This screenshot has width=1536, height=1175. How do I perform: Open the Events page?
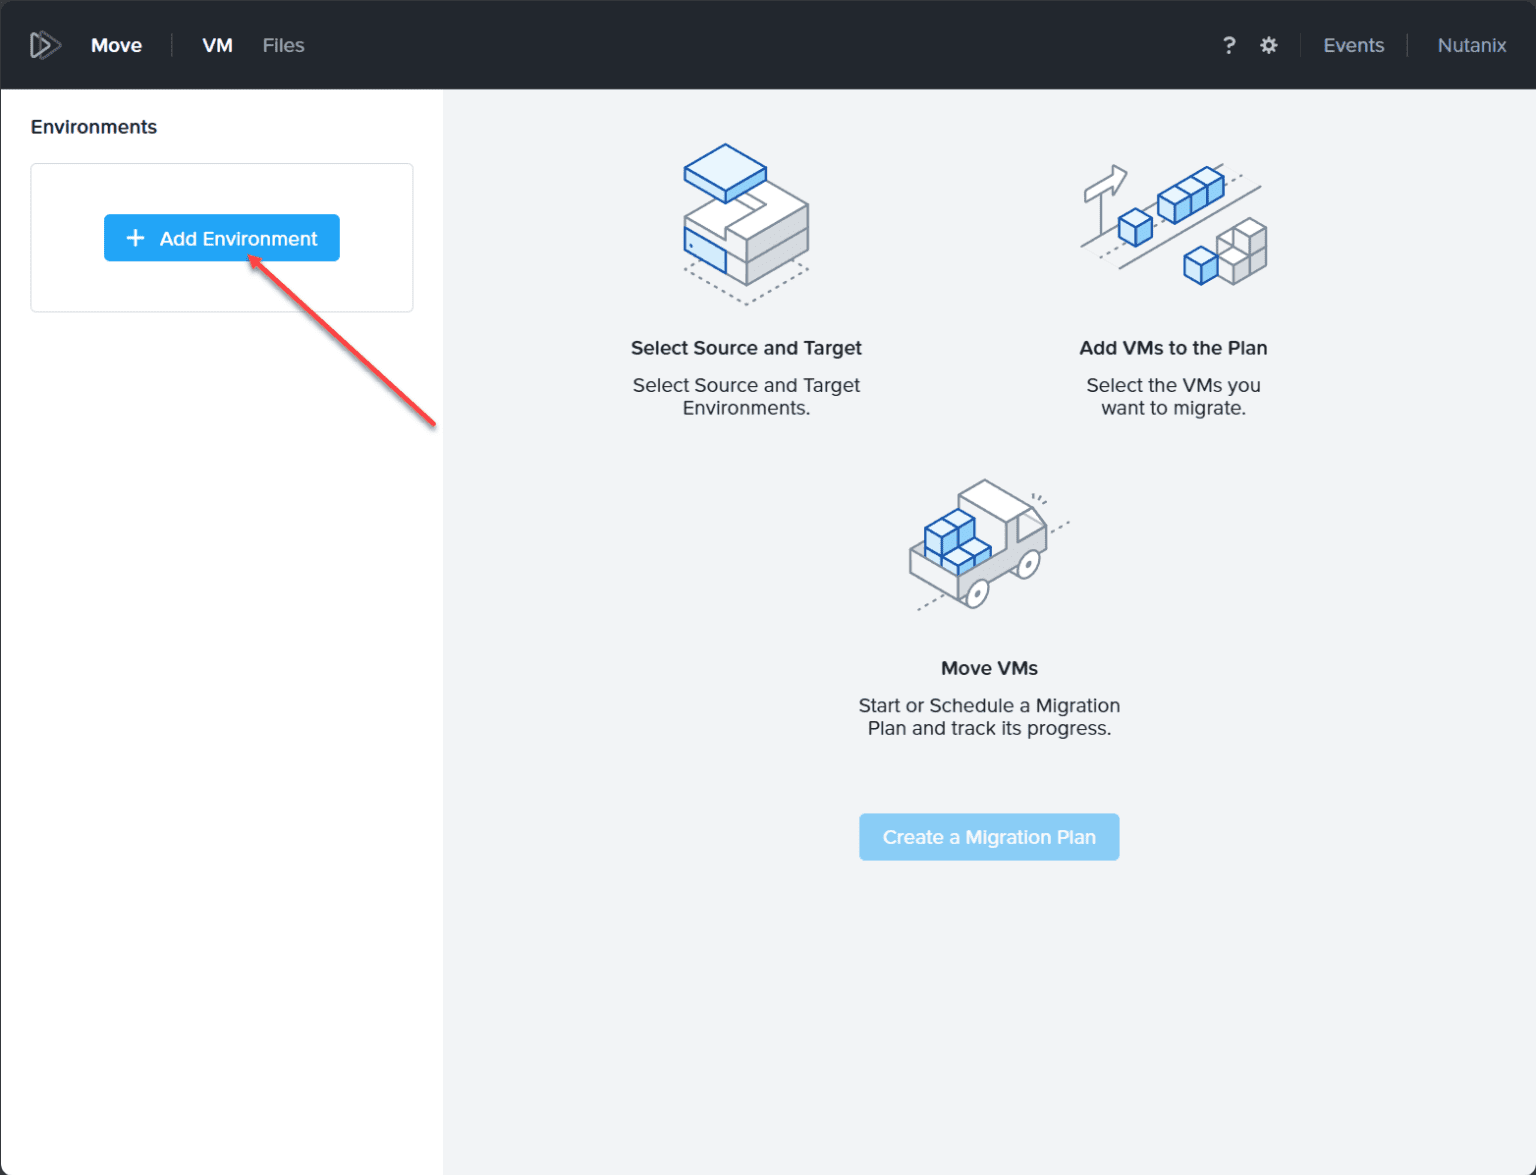(x=1353, y=45)
